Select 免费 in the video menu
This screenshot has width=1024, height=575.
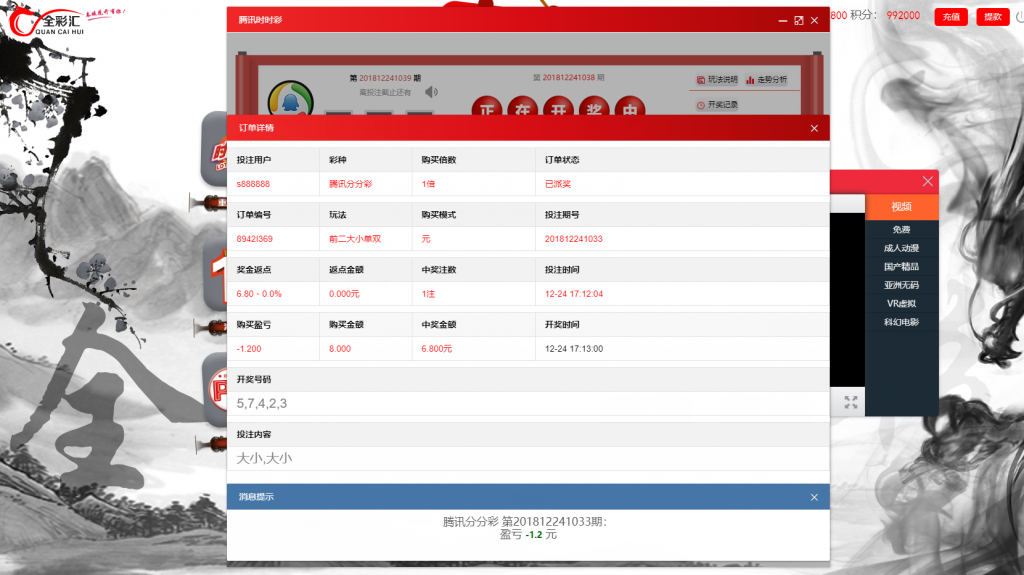901,230
